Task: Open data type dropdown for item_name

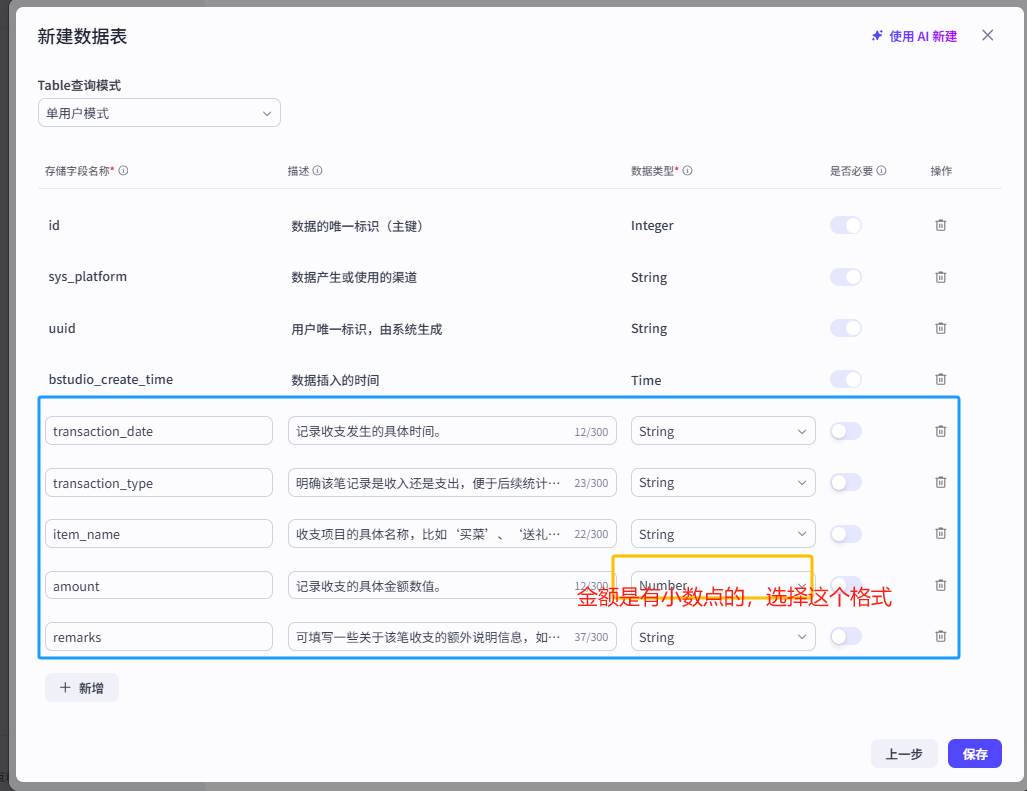Action: tap(723, 534)
